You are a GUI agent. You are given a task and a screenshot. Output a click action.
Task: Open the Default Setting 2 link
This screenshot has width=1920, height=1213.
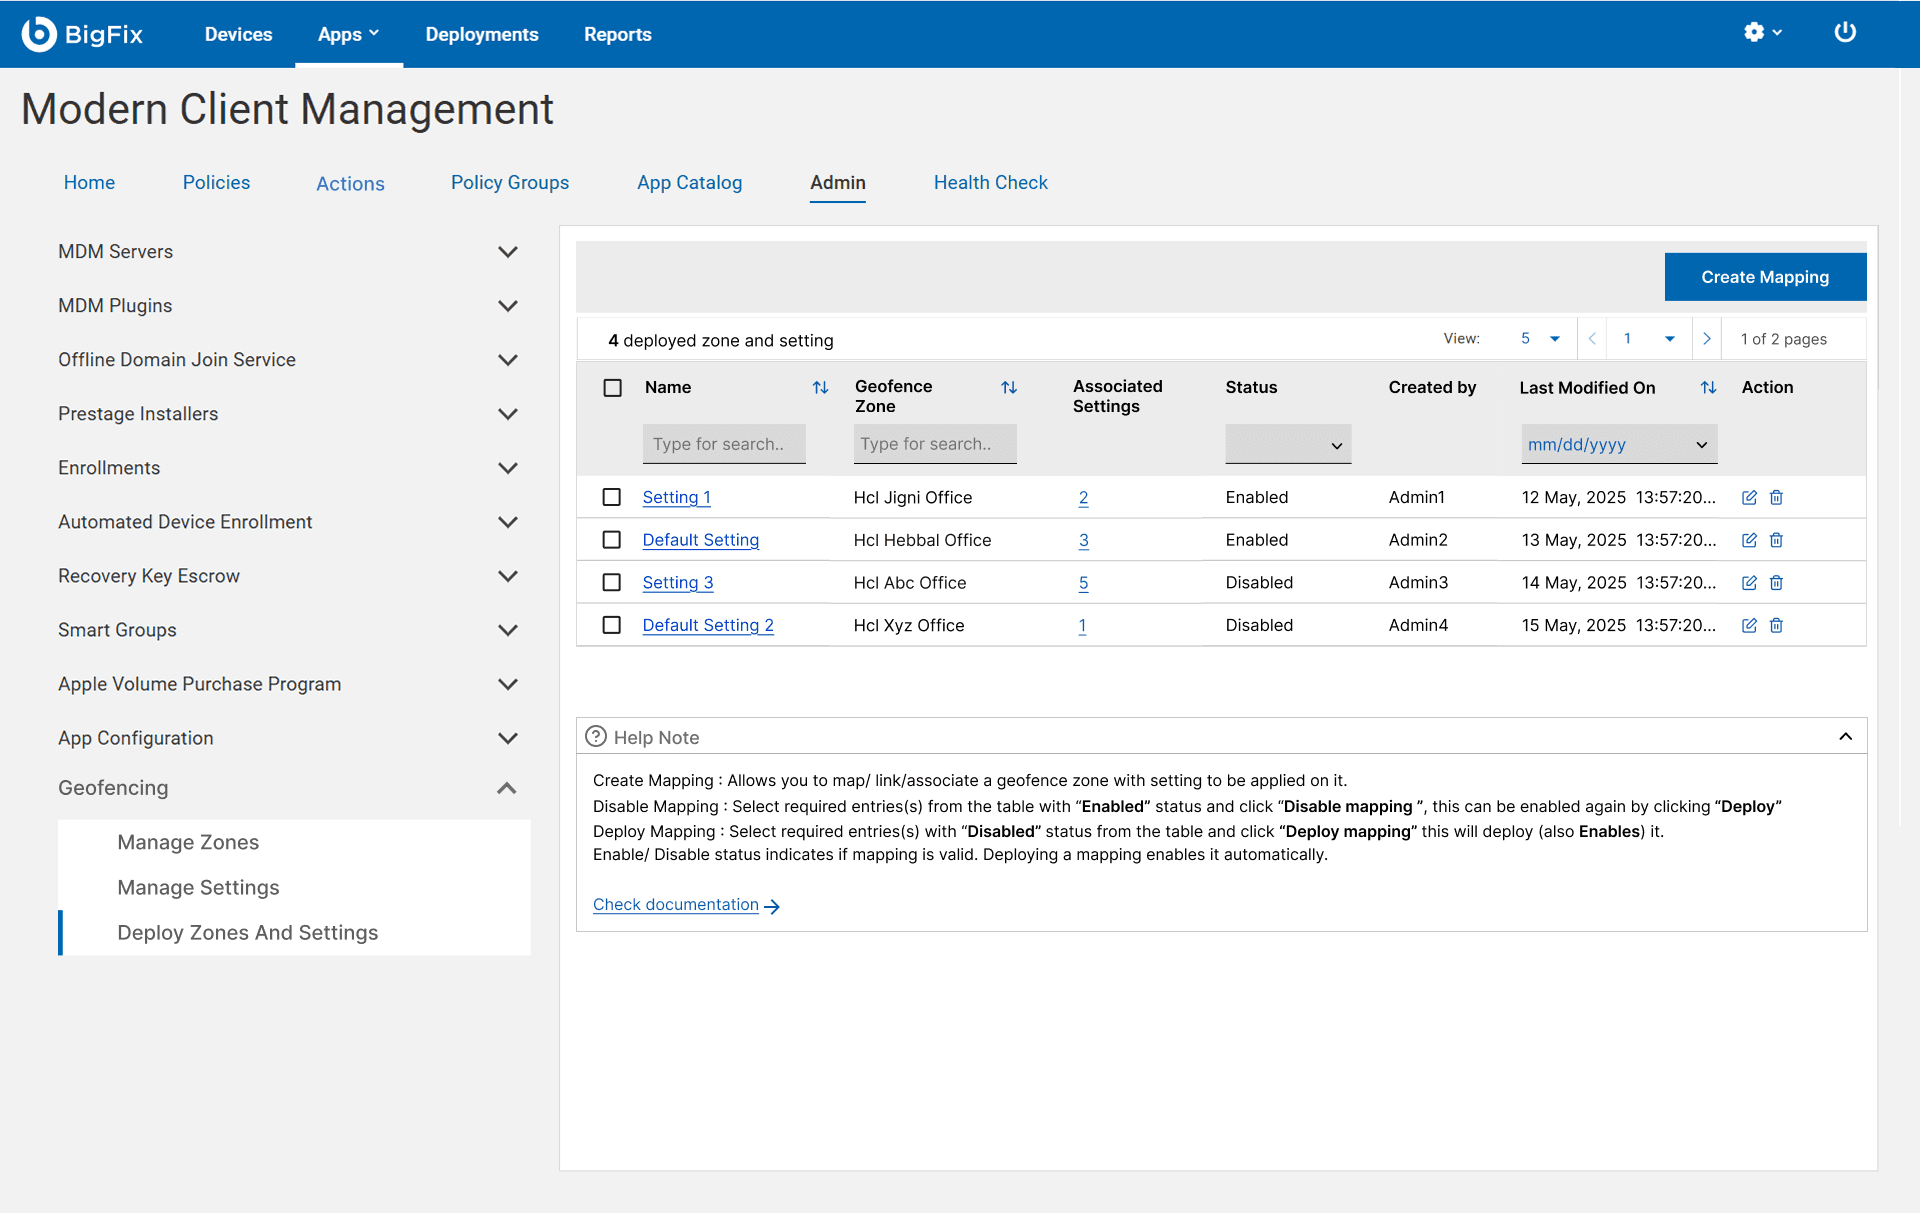pyautogui.click(x=708, y=625)
